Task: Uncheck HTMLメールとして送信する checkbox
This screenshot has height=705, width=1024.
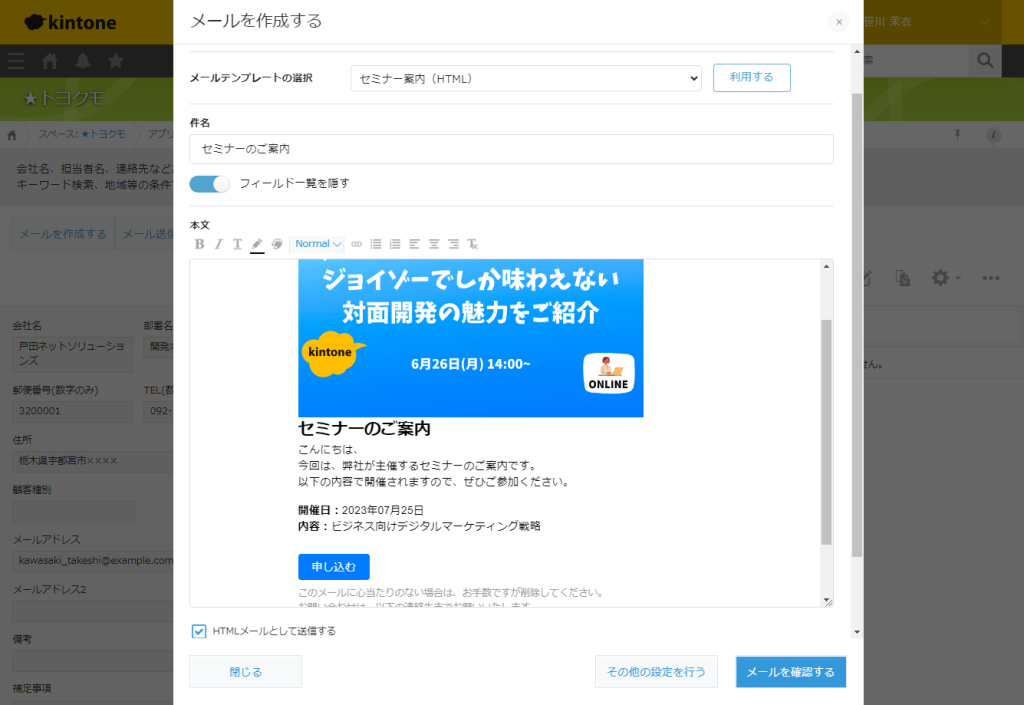Action: coord(199,631)
